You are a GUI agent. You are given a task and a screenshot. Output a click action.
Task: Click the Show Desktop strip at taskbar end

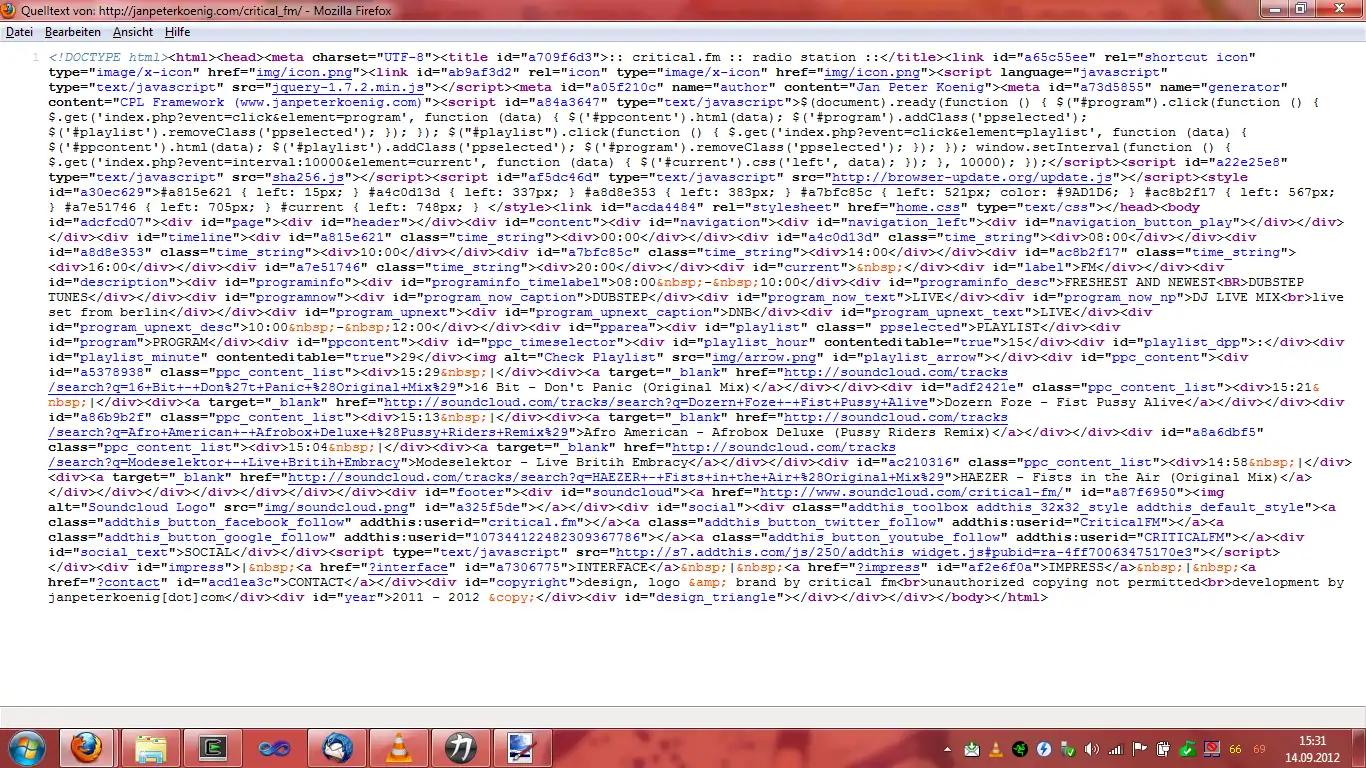tap(1359, 748)
